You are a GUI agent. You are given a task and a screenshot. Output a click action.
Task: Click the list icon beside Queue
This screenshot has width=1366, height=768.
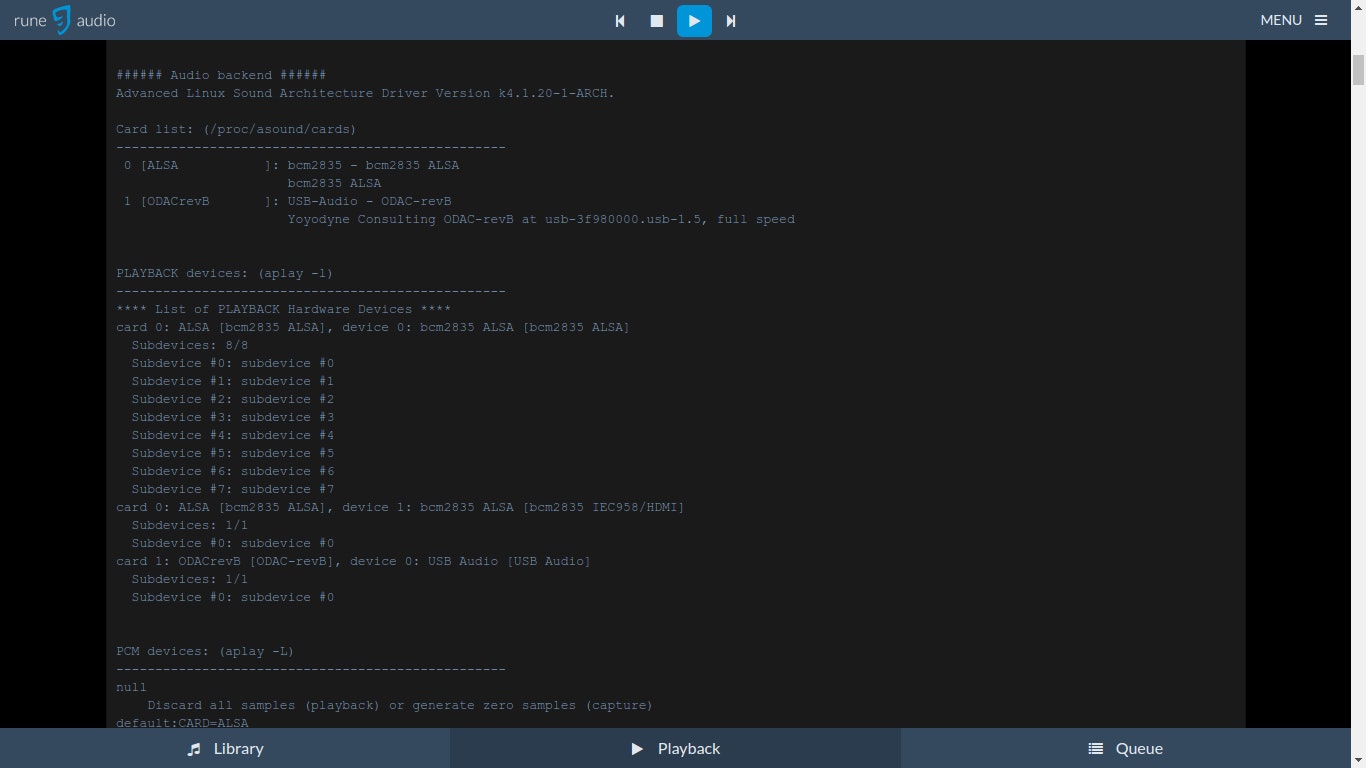point(1096,749)
